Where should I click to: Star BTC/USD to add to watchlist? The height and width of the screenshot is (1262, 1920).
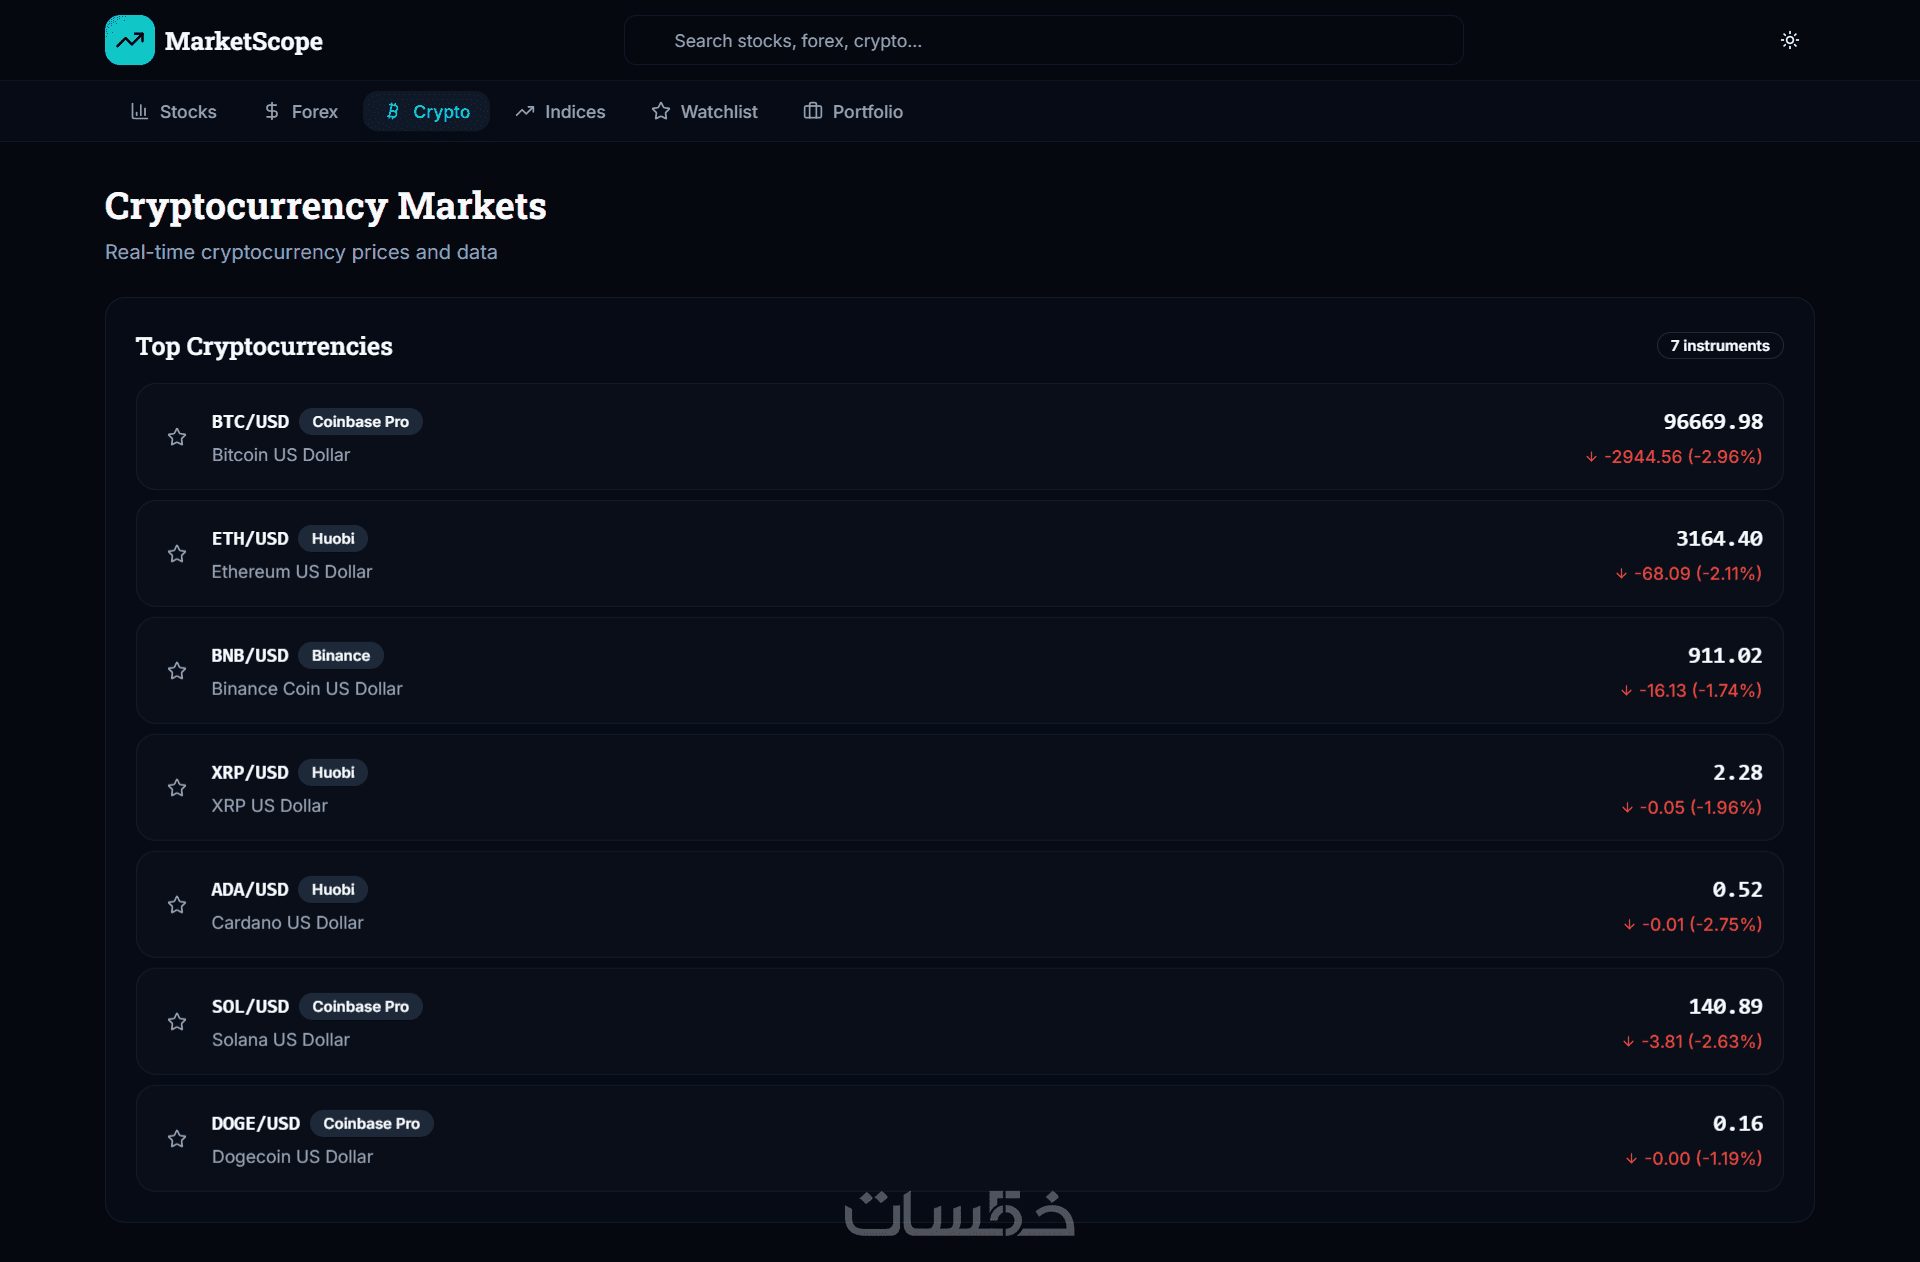point(177,437)
